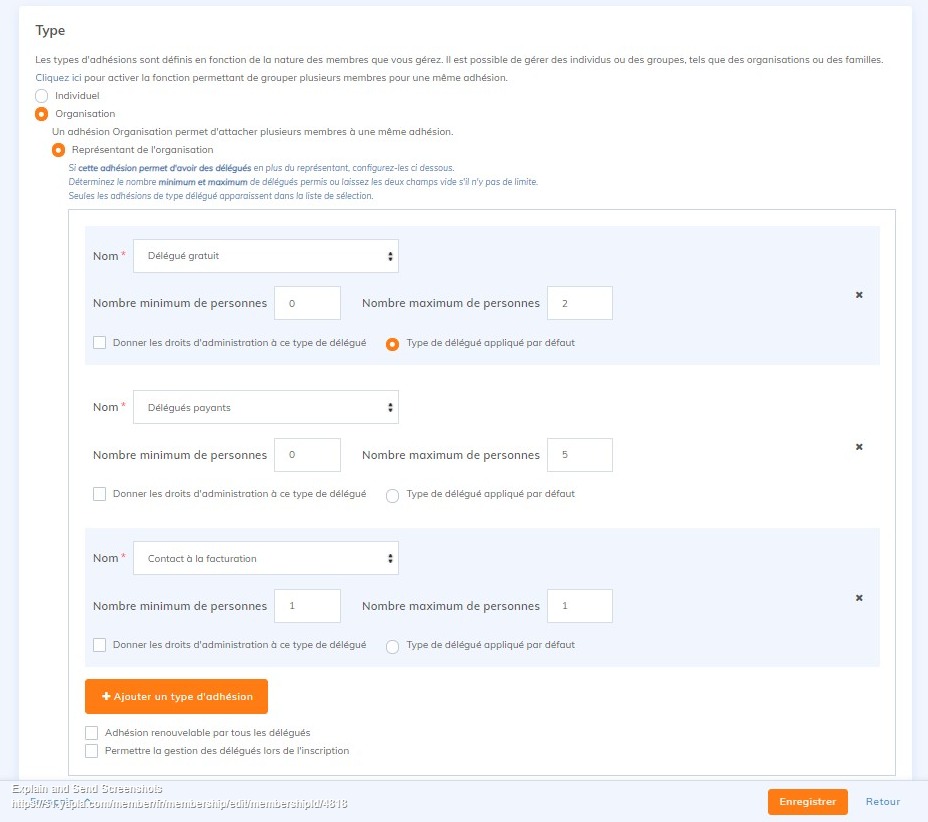The height and width of the screenshot is (822, 928).
Task: Grant admin rights to Délégué gratuit type
Action: pos(100,342)
